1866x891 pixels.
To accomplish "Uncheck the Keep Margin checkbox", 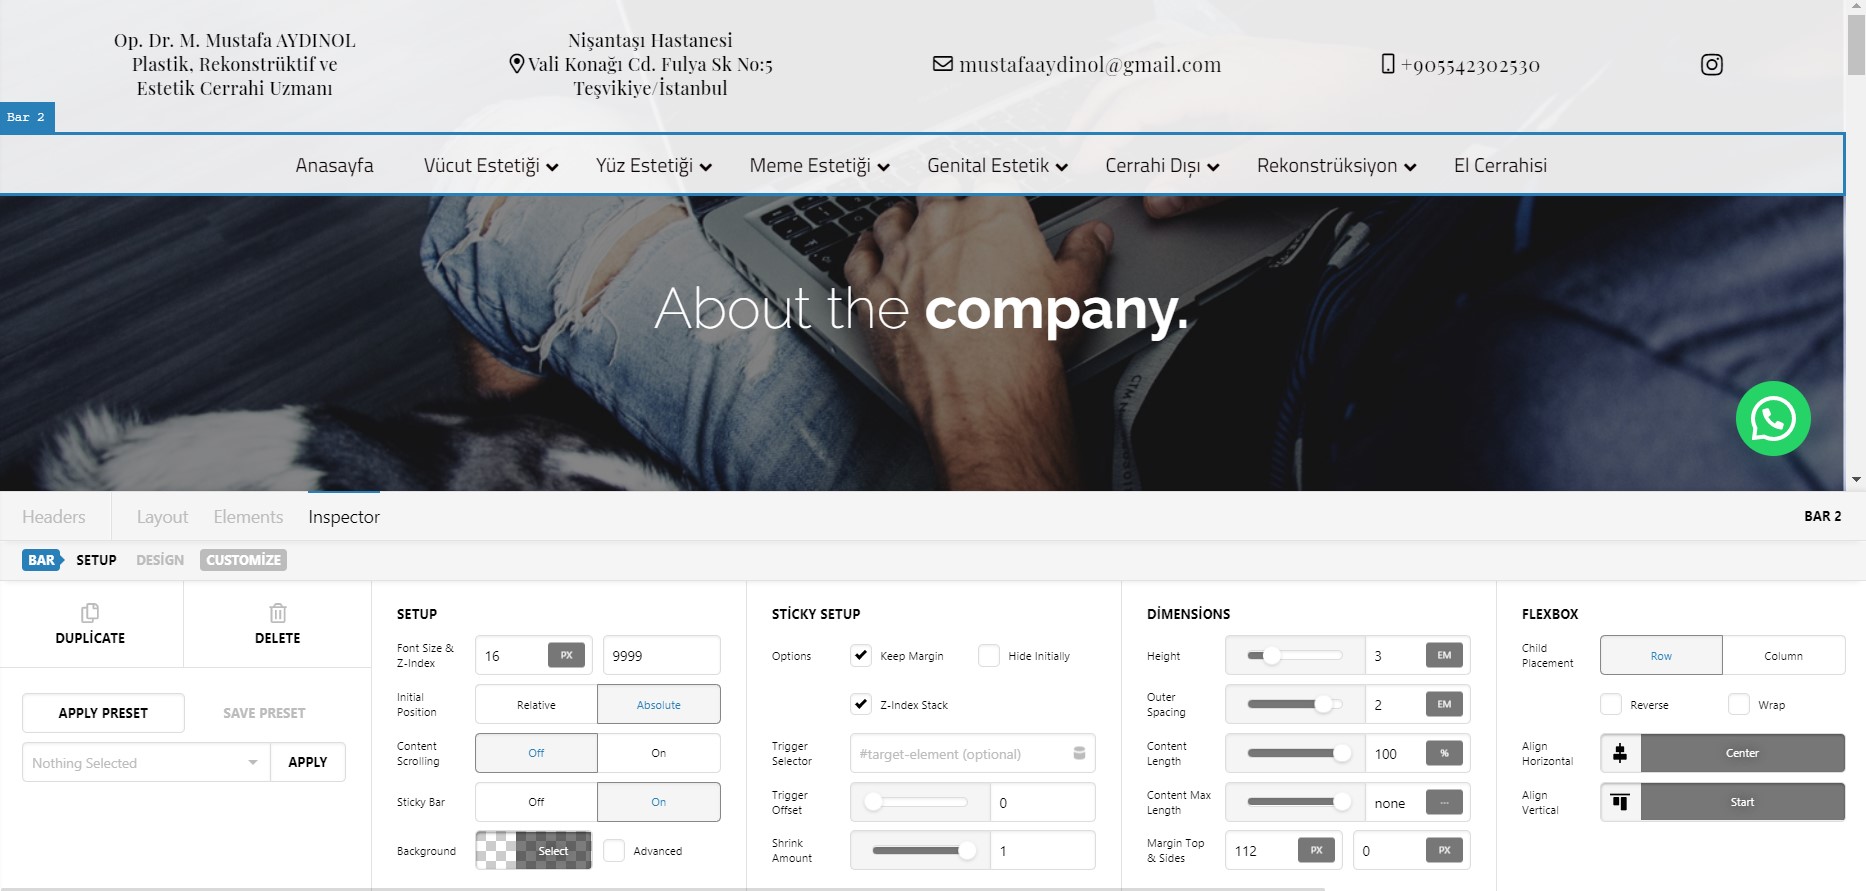I will 860,656.
